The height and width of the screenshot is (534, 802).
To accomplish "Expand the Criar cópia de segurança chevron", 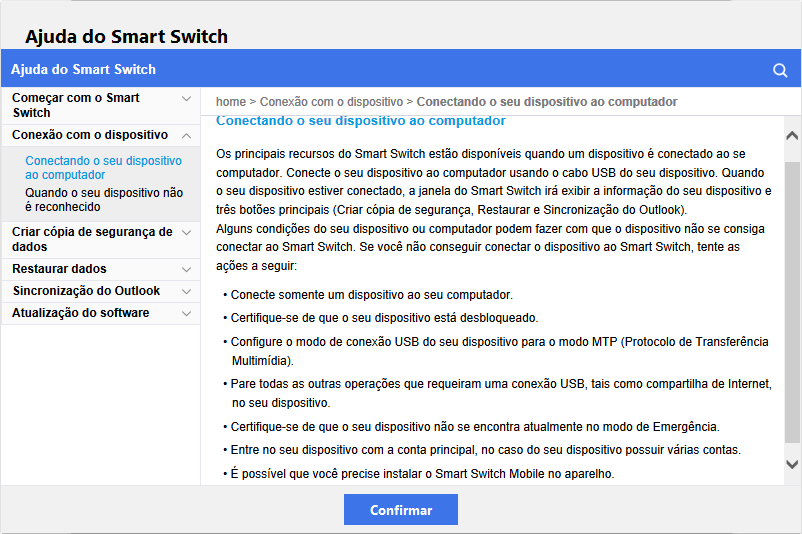I will pyautogui.click(x=186, y=231).
